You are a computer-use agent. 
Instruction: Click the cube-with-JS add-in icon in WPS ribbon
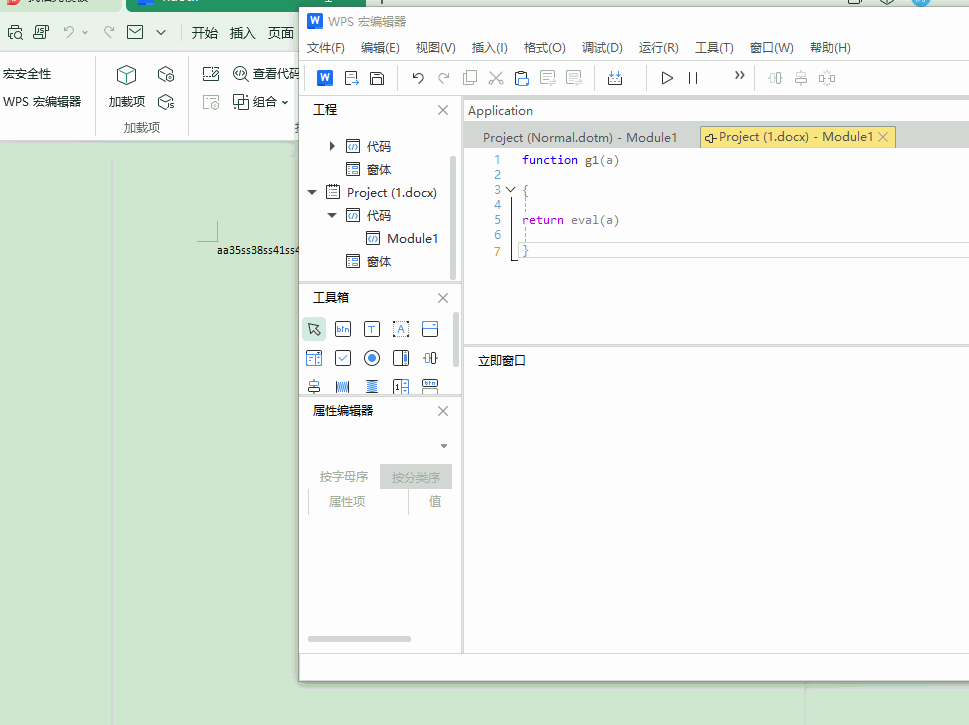[166, 101]
